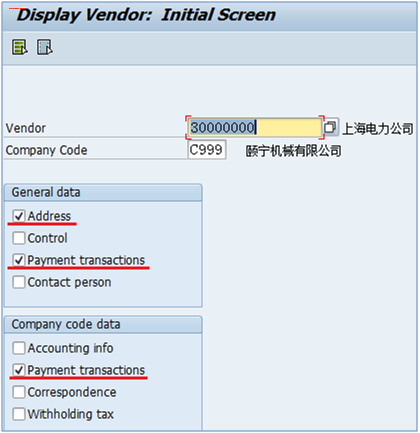
Task: Click the green list toolbar icon
Action: click(x=20, y=47)
